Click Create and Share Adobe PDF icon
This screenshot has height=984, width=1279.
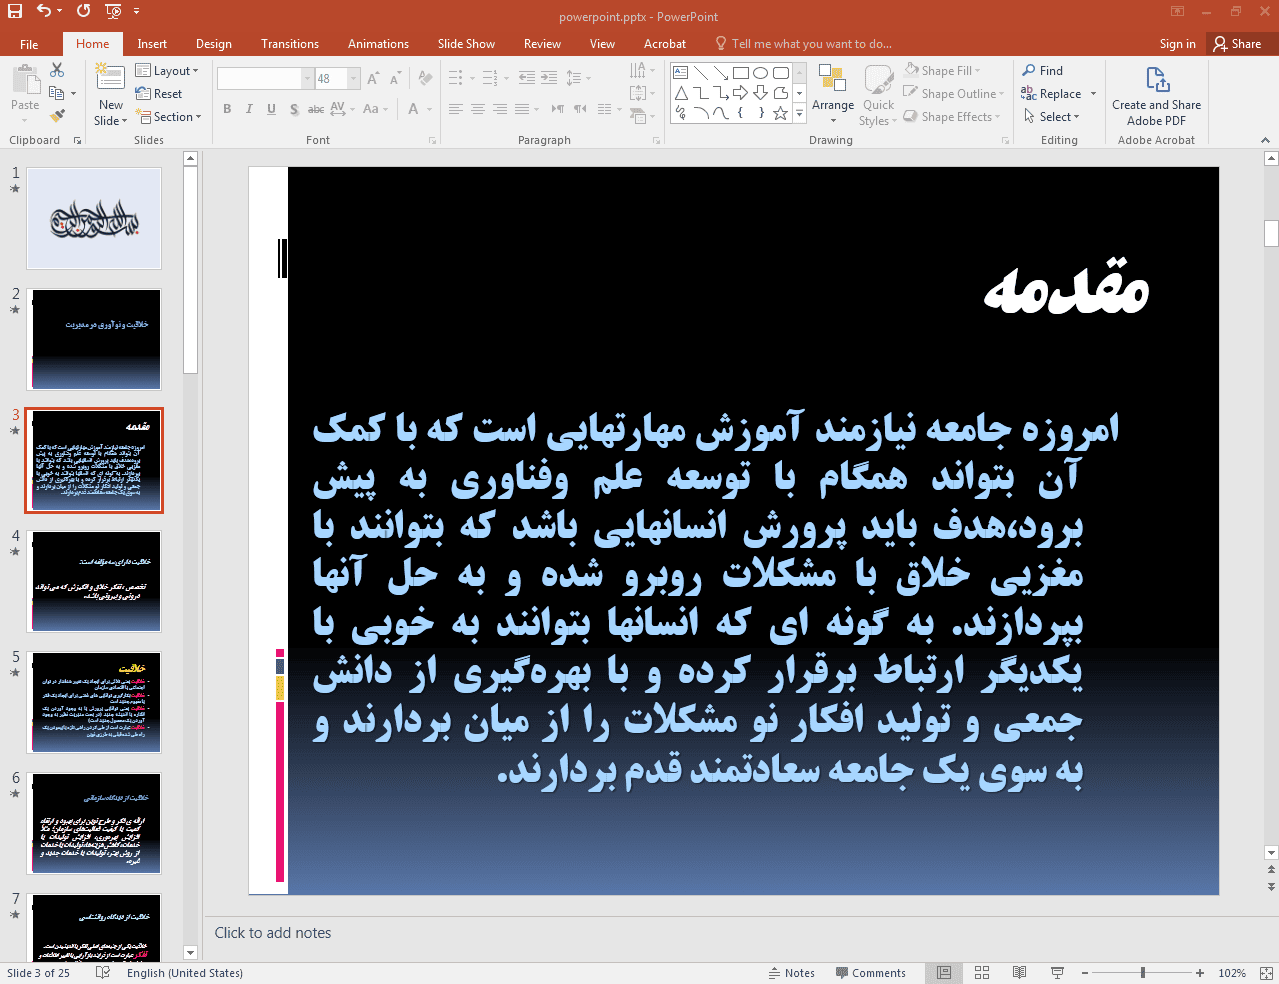[1156, 81]
